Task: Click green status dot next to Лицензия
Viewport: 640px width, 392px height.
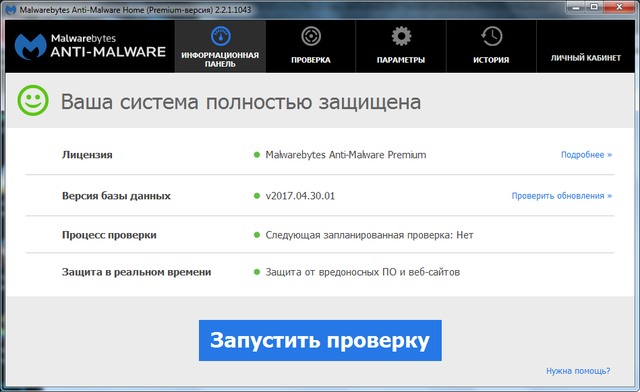Action: (x=257, y=155)
